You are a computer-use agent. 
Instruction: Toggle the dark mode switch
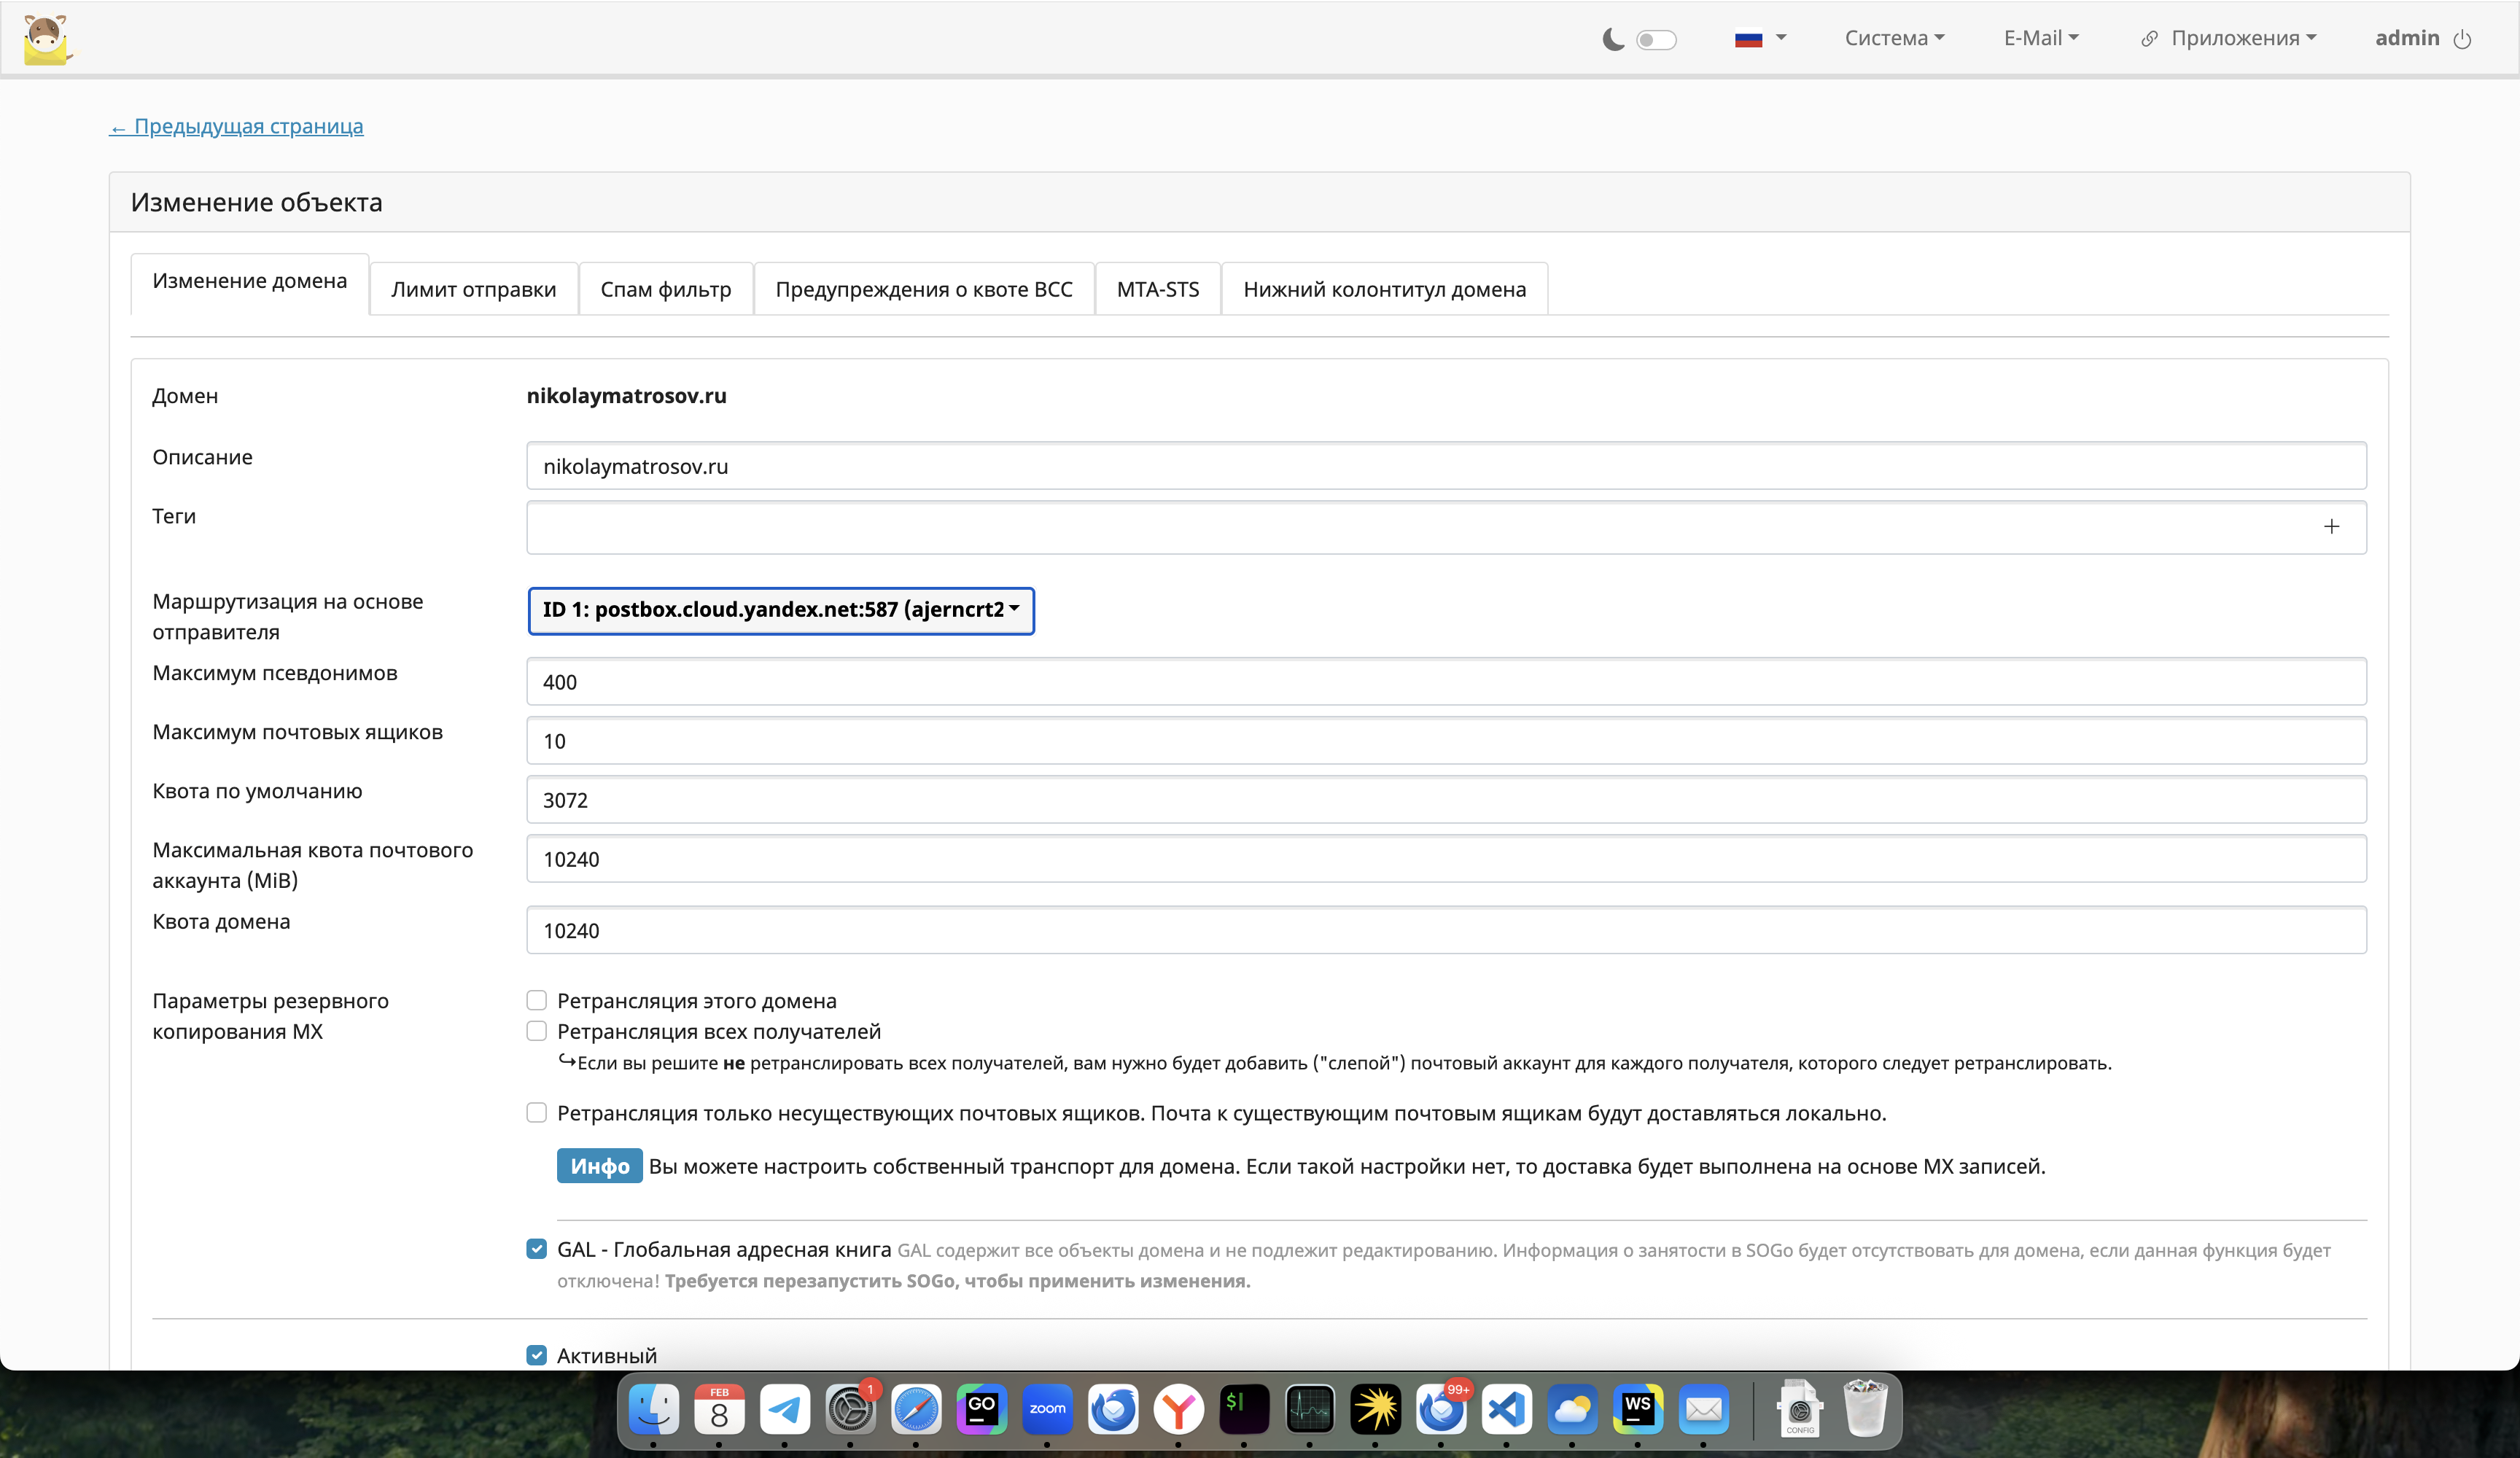pos(1656,40)
